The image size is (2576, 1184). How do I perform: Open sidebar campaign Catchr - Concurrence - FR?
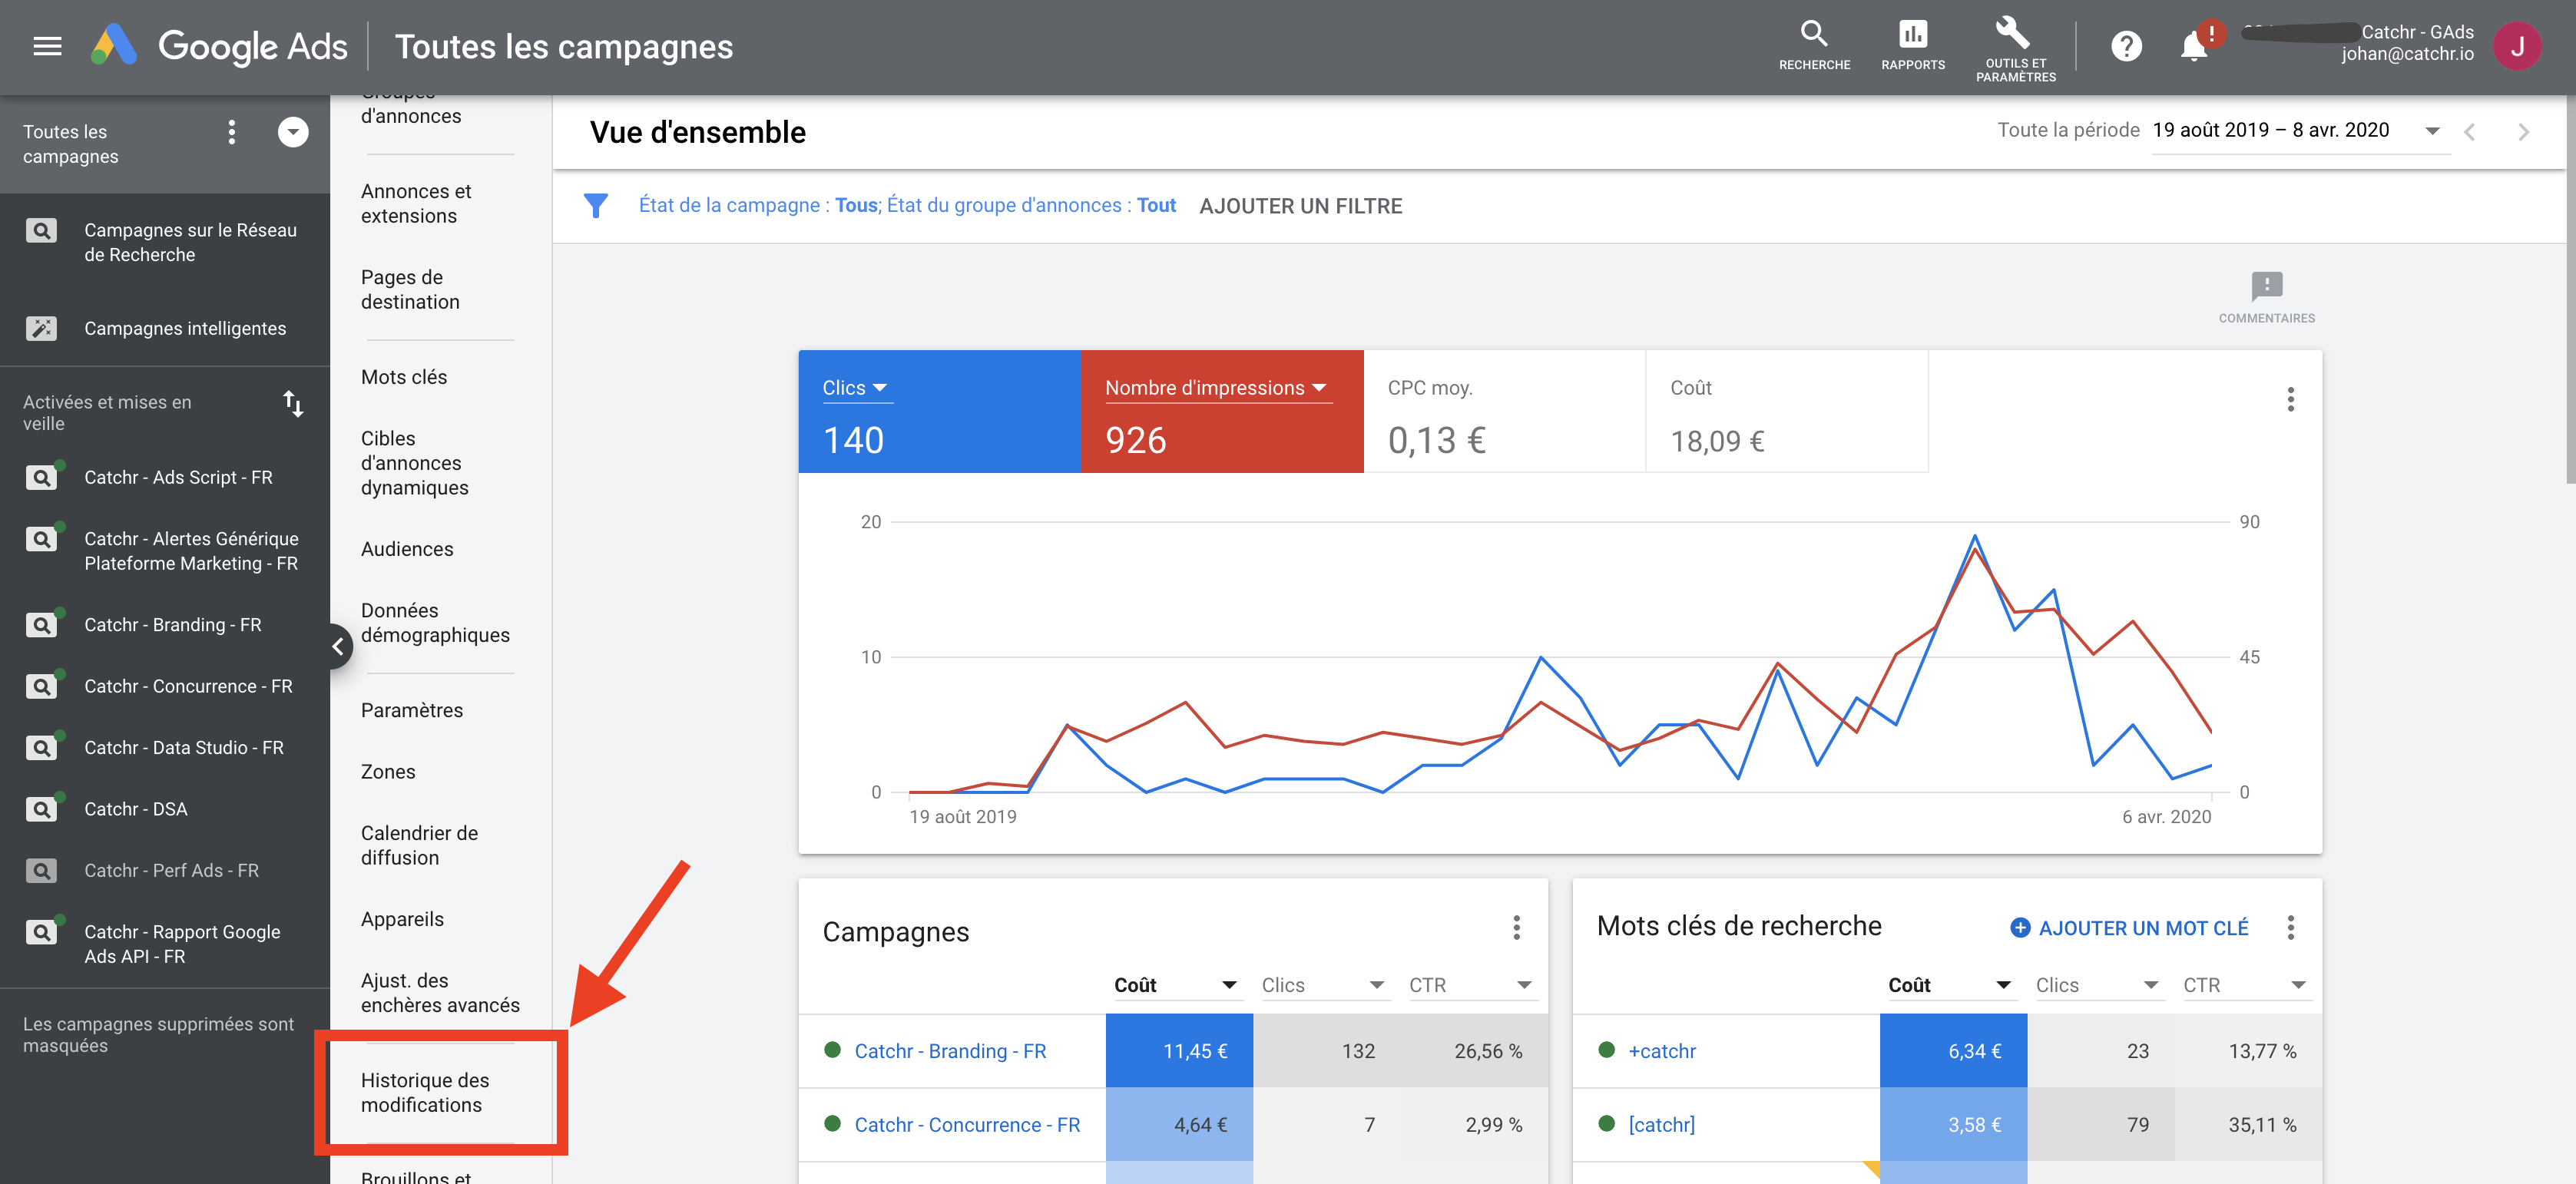click(165, 686)
